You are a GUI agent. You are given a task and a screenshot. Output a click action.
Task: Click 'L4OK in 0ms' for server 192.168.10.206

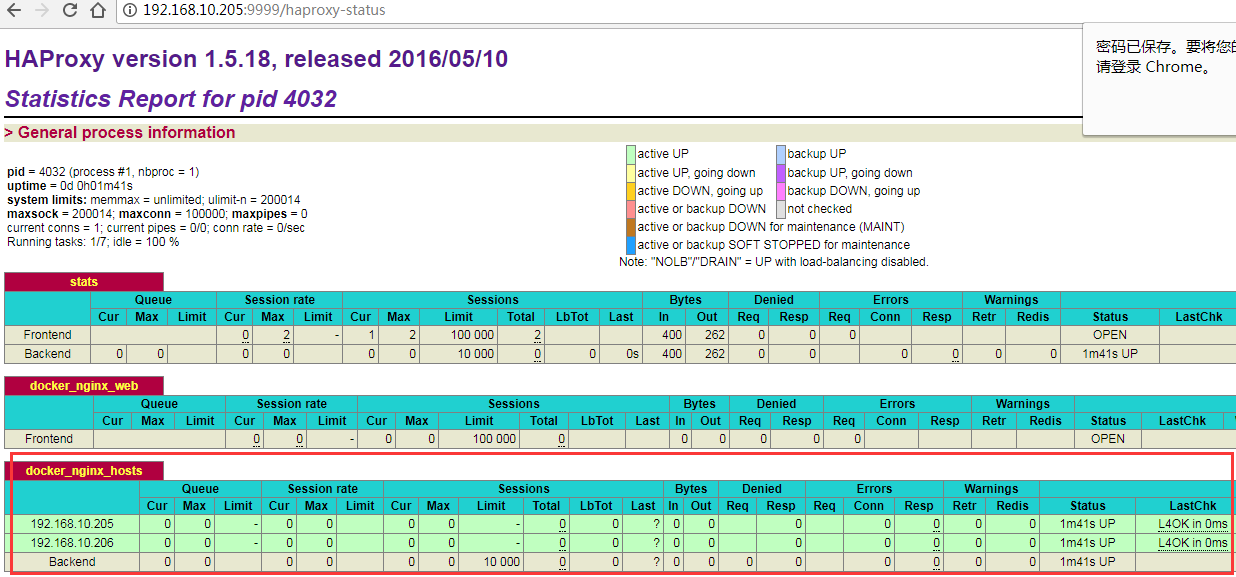click(1193, 543)
